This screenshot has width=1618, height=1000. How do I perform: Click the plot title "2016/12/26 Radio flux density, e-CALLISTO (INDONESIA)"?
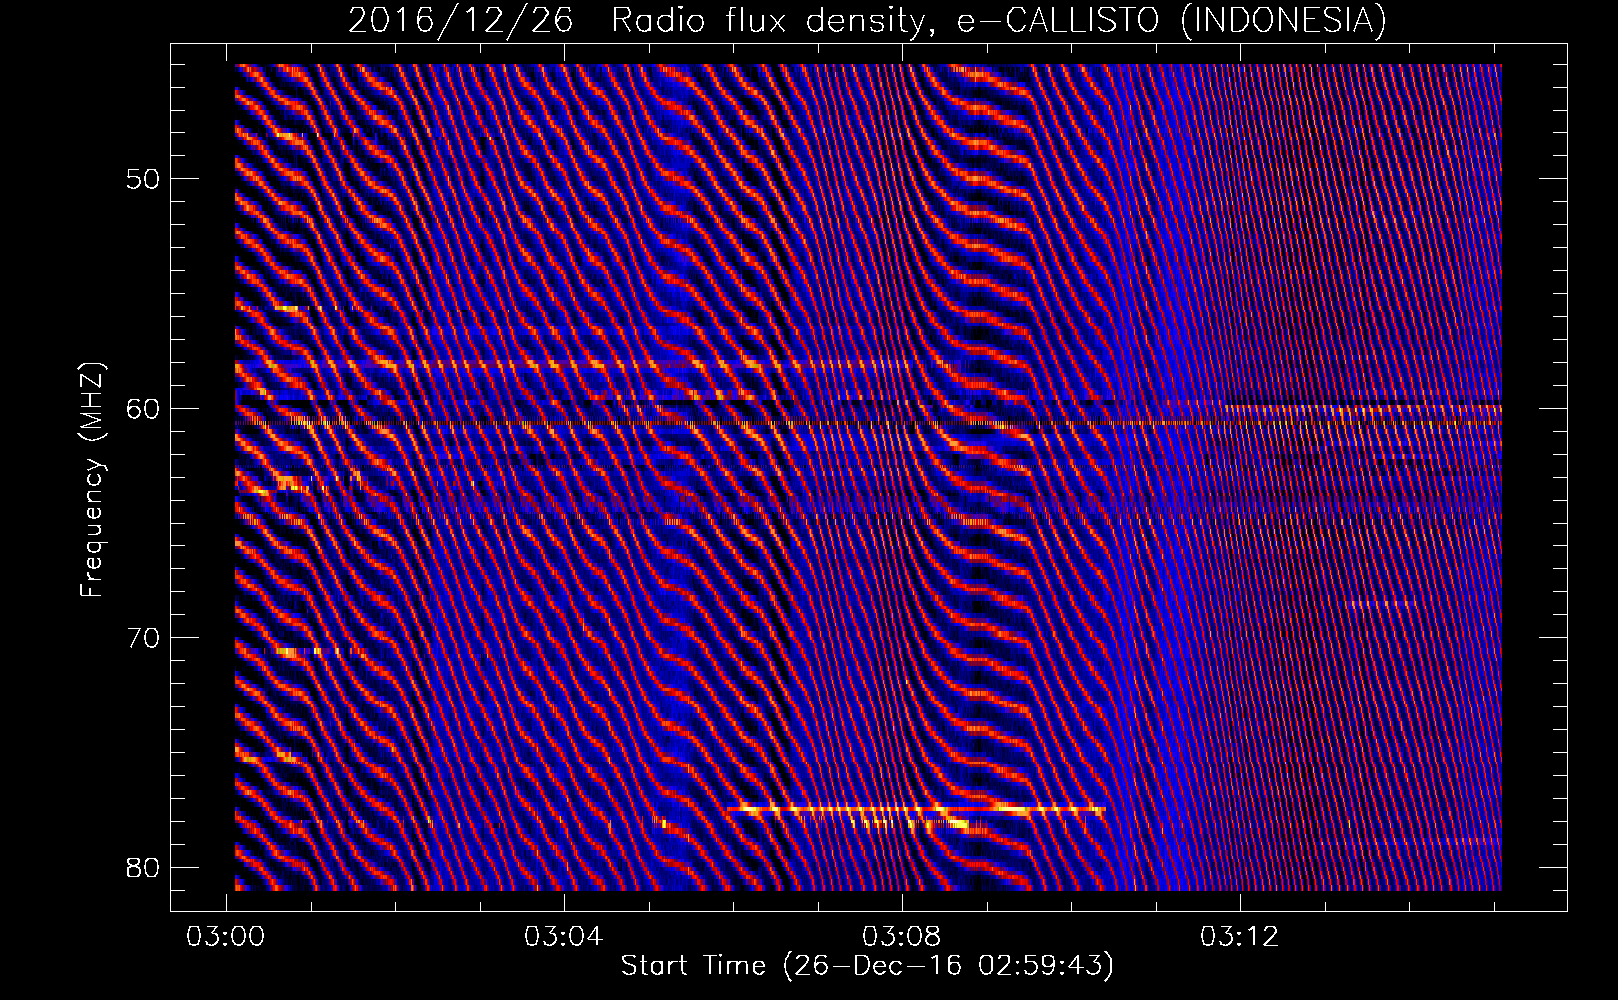867,20
